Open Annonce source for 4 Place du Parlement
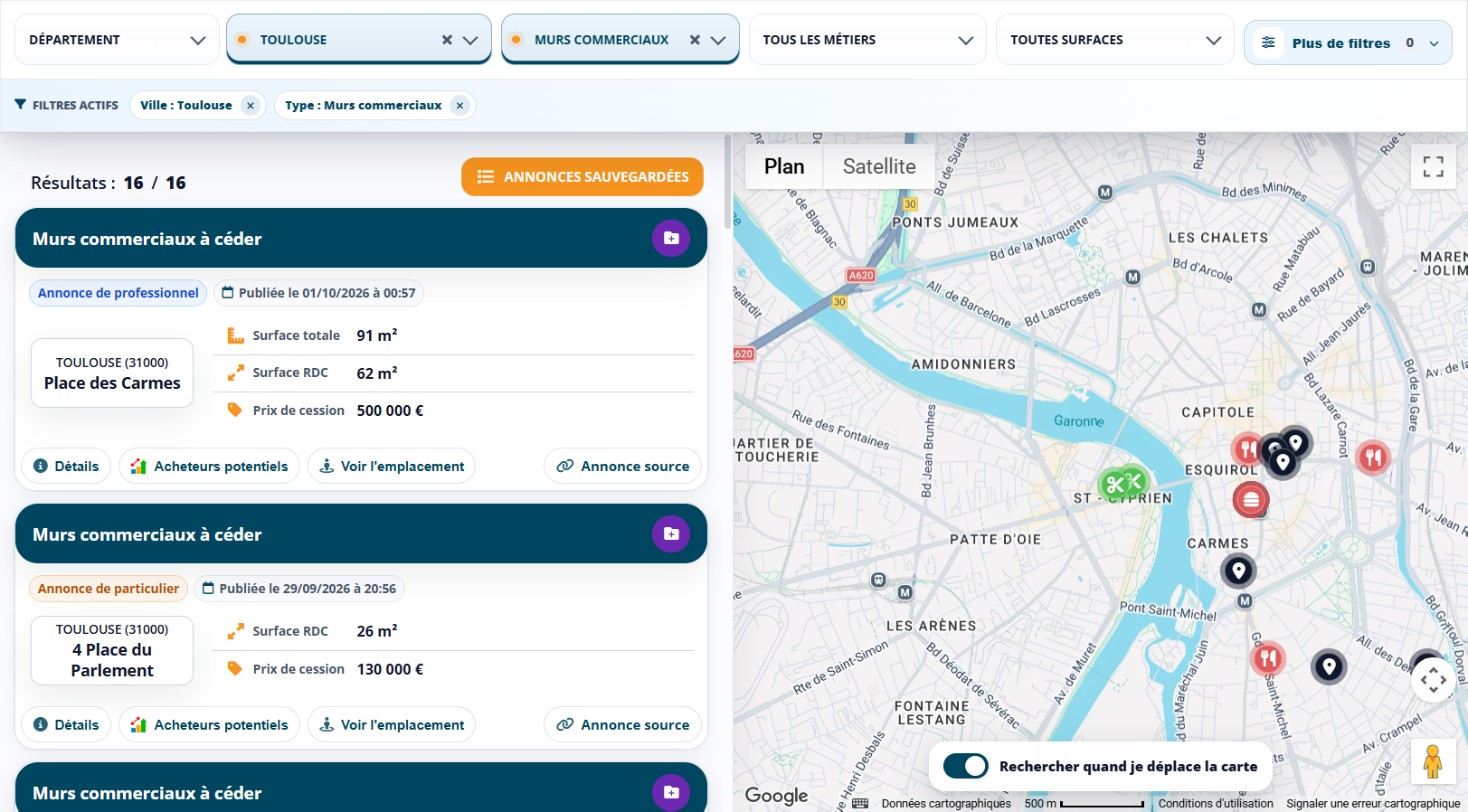This screenshot has height=812, width=1468. (x=623, y=725)
